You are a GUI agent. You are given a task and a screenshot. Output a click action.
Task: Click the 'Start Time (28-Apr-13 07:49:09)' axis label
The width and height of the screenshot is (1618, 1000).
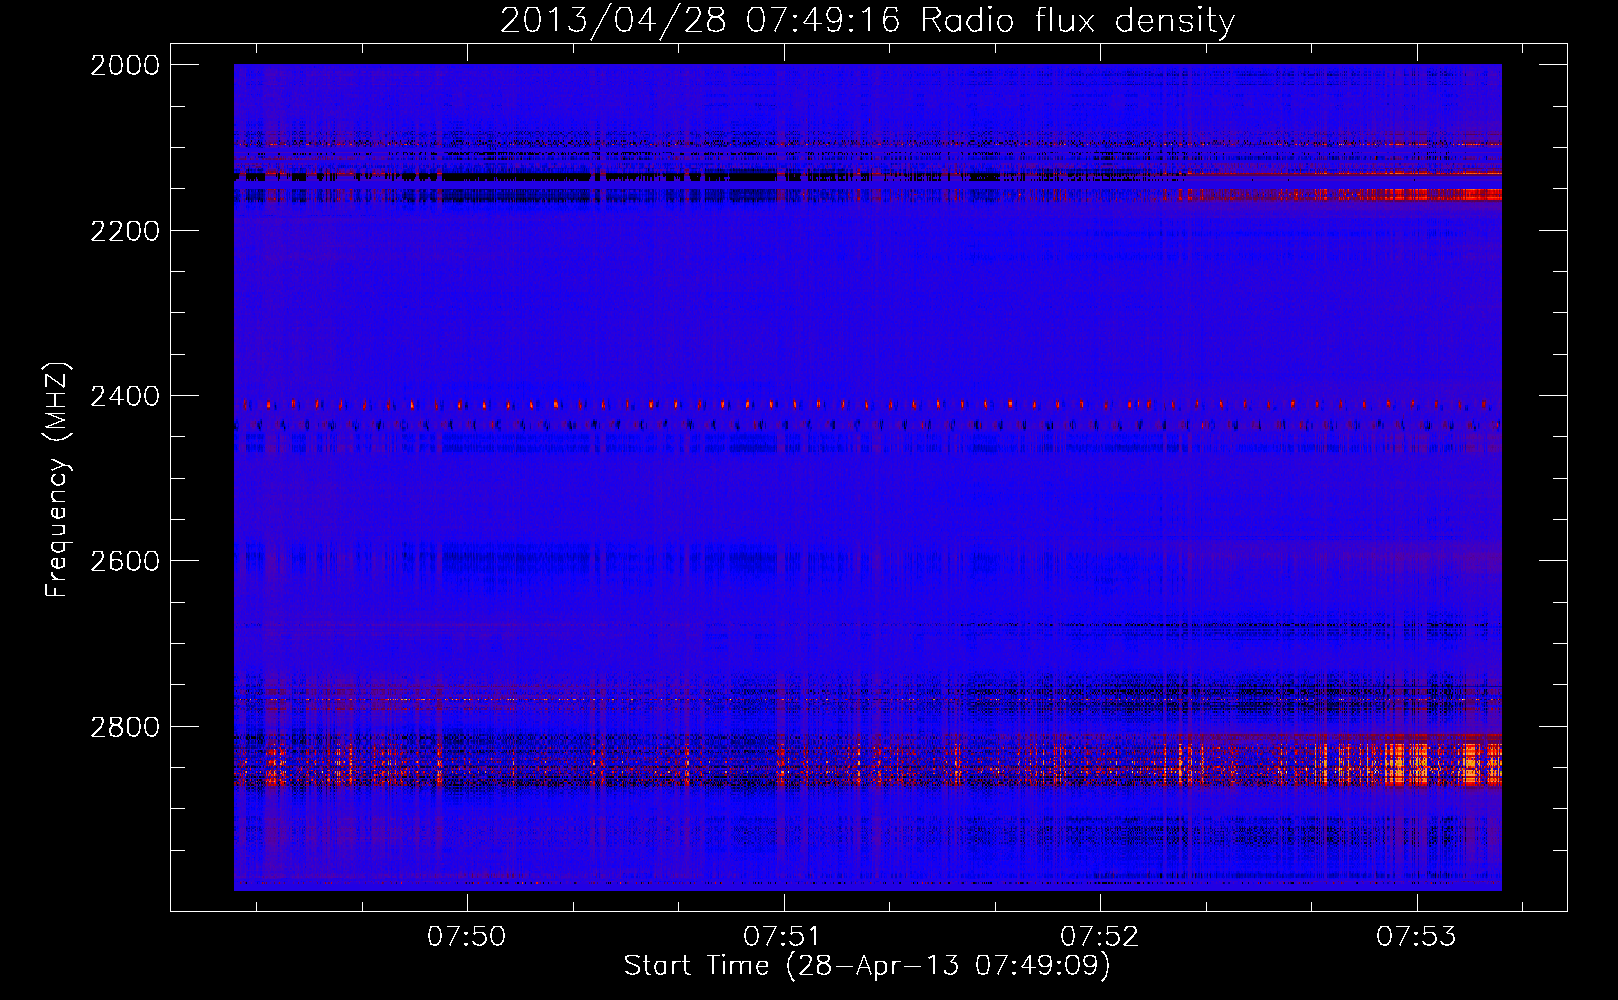click(867, 966)
